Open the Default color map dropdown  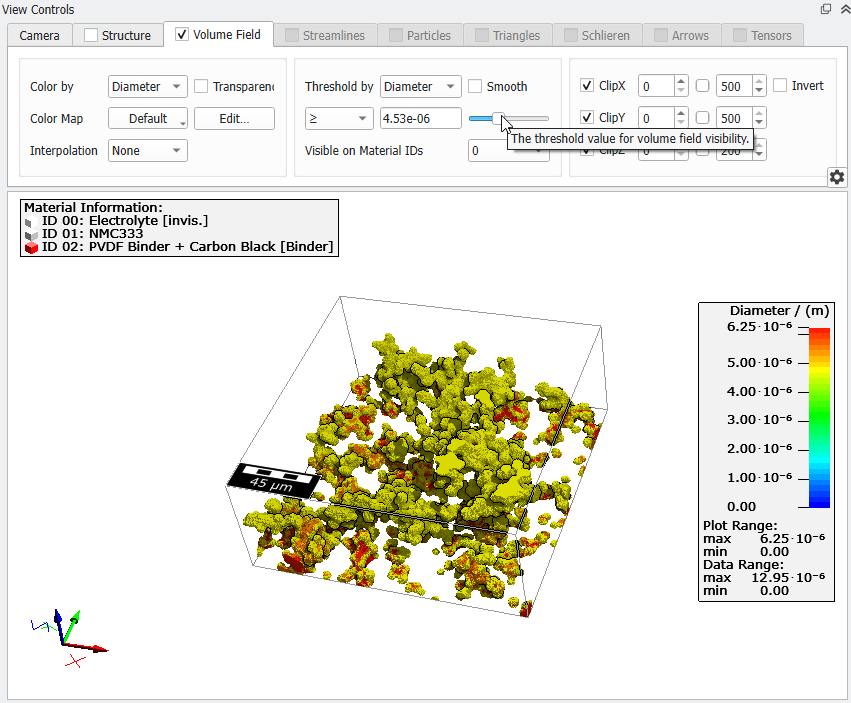tap(148, 118)
